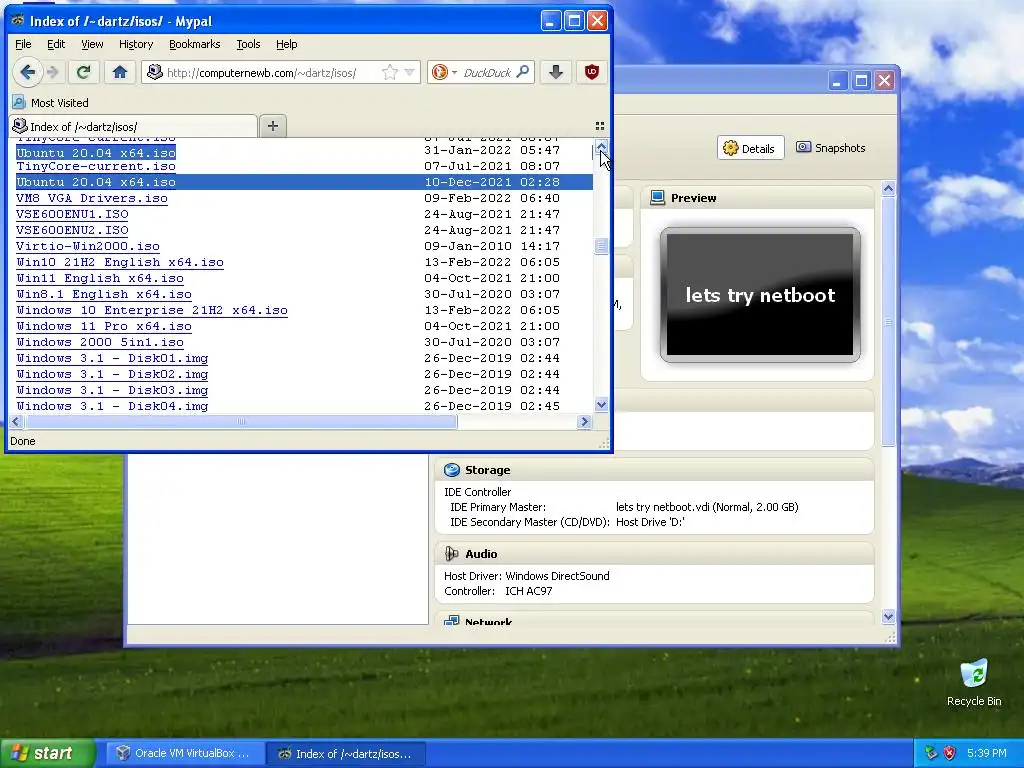Click the search magnifier icon
The width and height of the screenshot is (1024, 768).
[x=522, y=72]
